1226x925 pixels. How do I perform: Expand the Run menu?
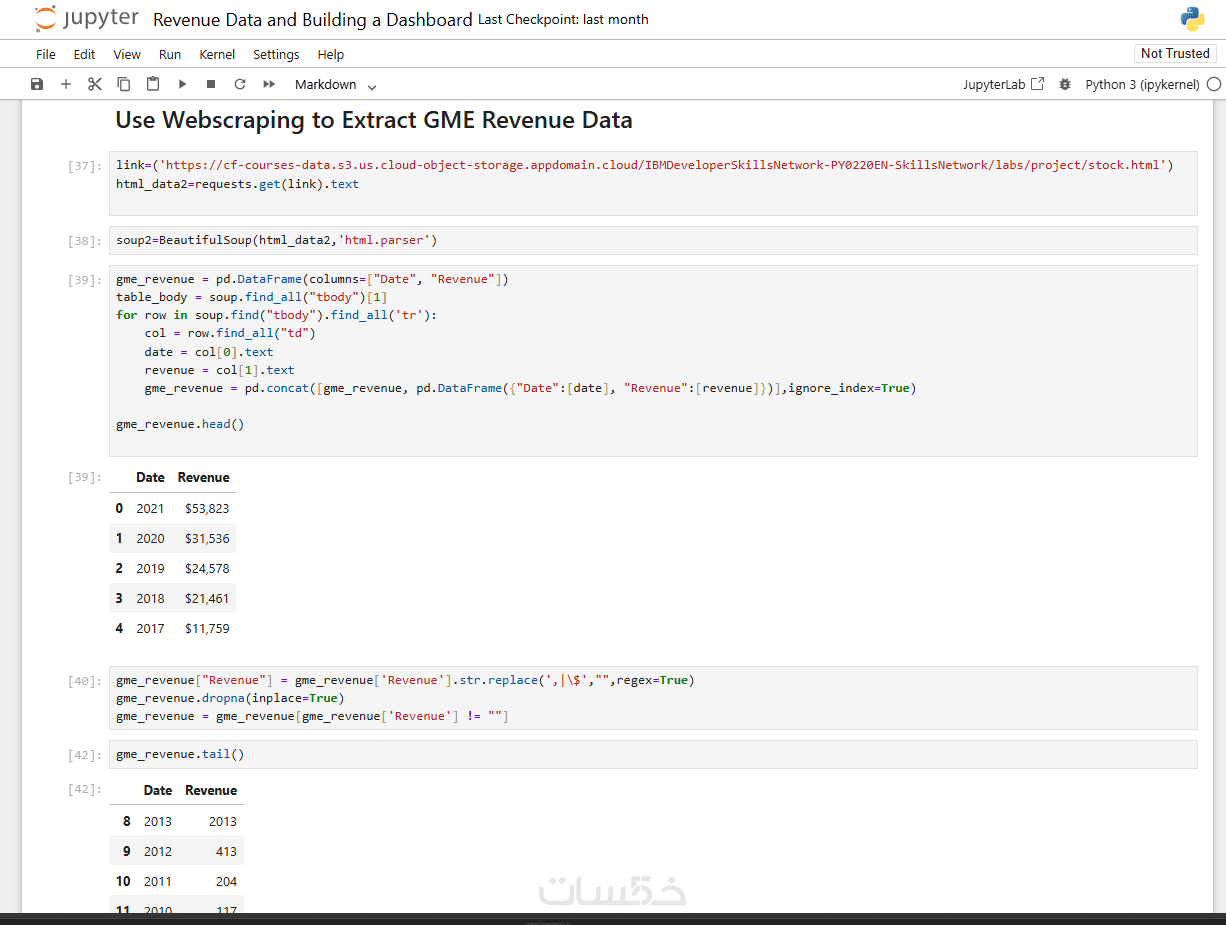[170, 54]
